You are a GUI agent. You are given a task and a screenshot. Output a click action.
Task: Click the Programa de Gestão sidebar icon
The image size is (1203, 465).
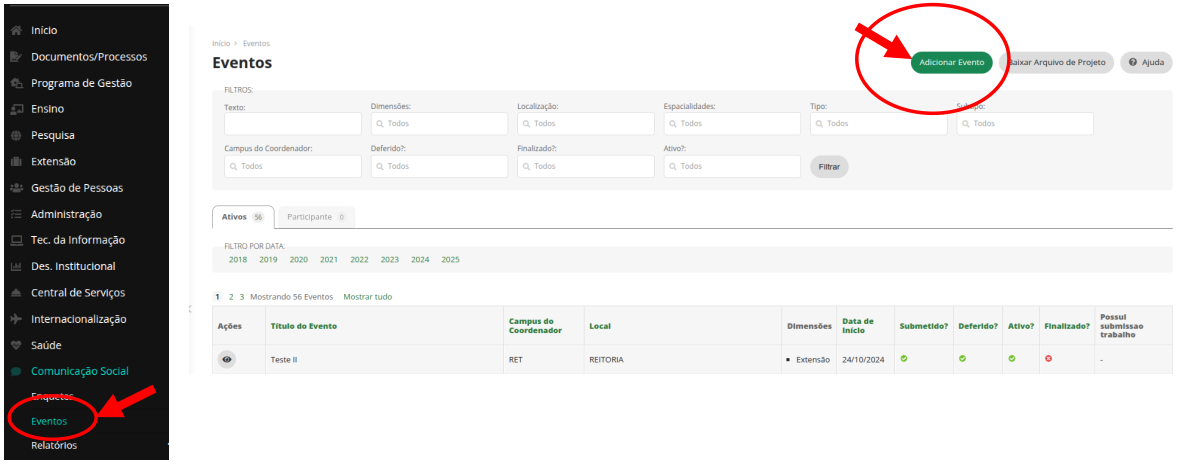click(x=16, y=83)
